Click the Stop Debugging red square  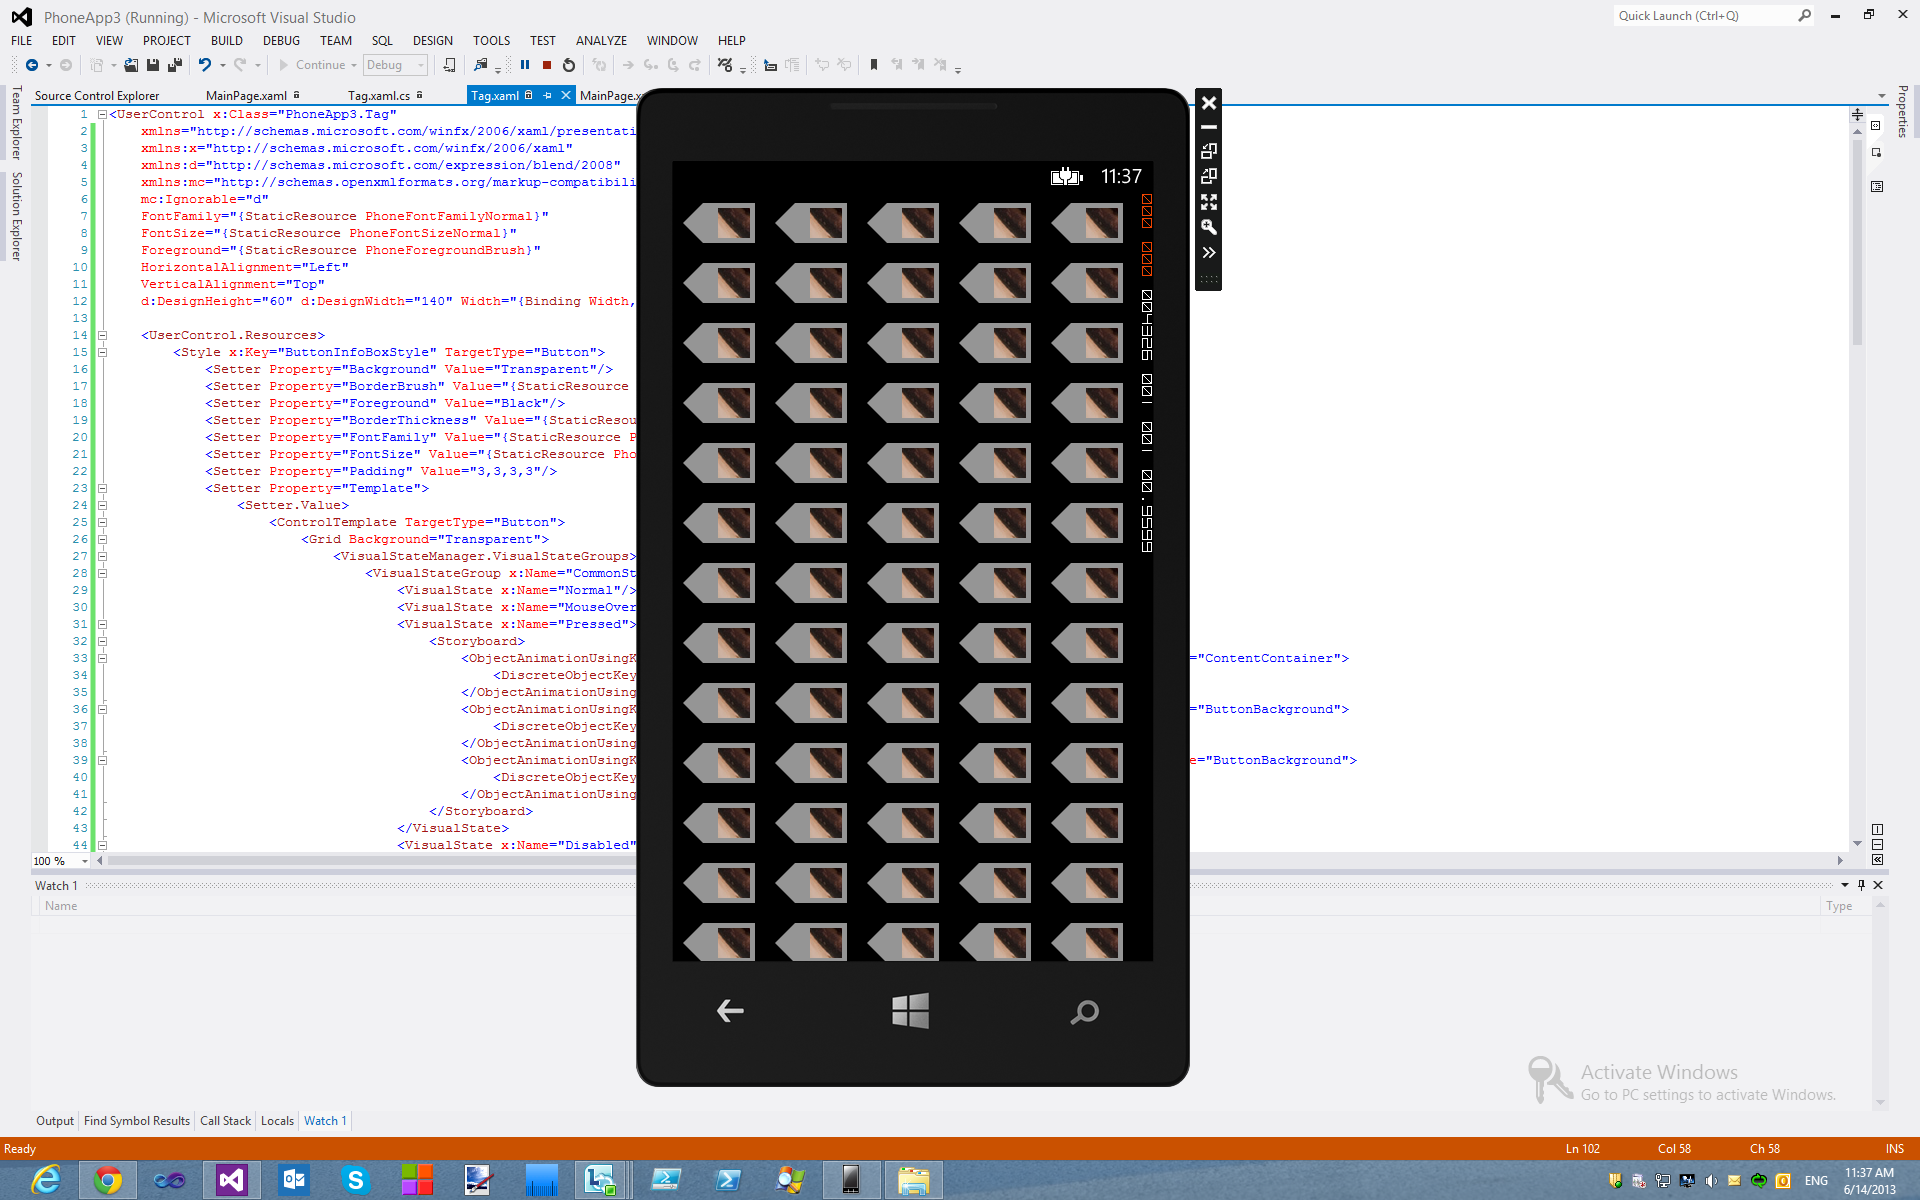click(x=547, y=65)
